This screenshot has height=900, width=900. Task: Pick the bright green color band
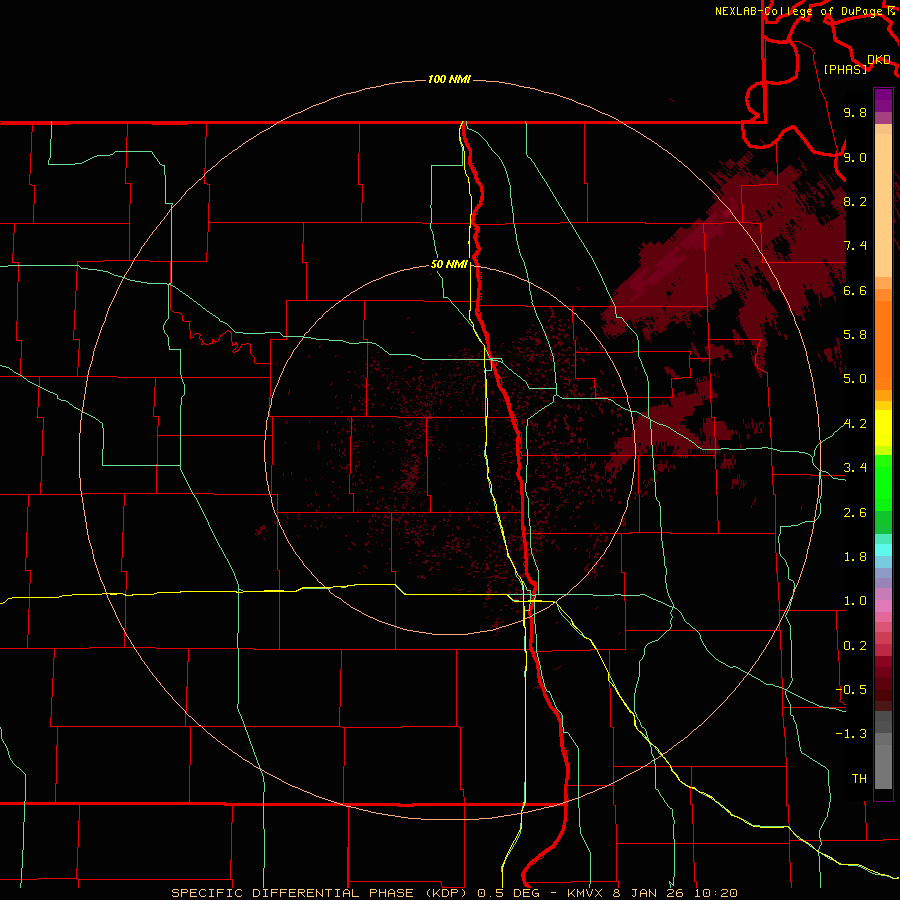click(883, 482)
